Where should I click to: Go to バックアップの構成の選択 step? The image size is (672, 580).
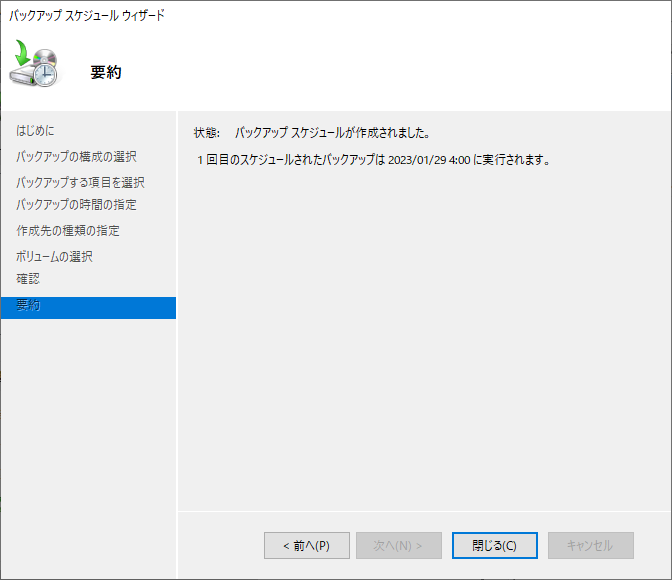76,157
